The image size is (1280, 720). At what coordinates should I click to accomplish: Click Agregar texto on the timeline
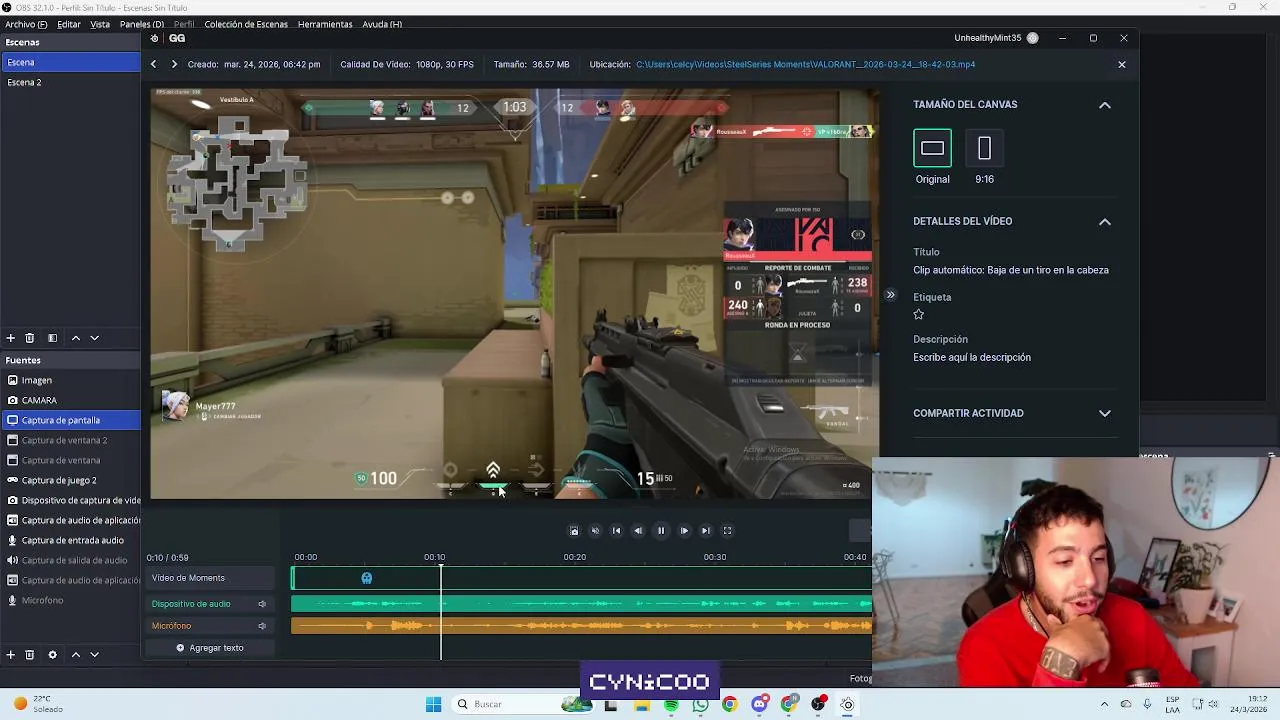point(210,648)
